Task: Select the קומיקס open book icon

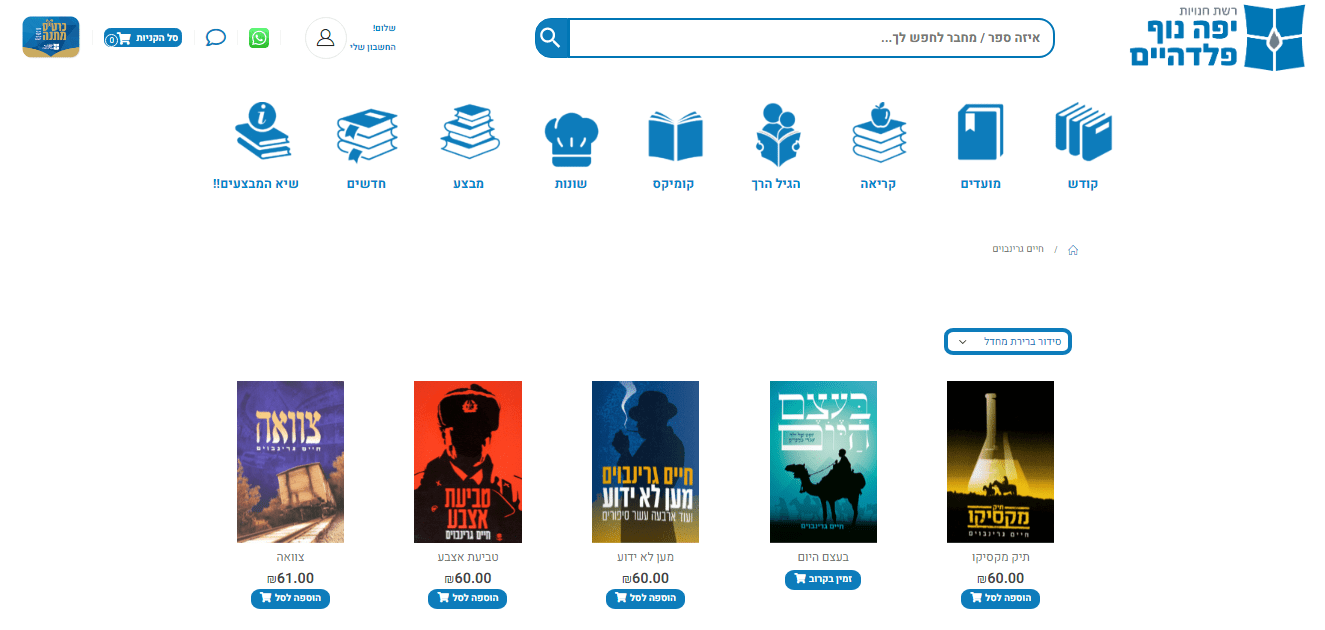Action: [x=675, y=135]
